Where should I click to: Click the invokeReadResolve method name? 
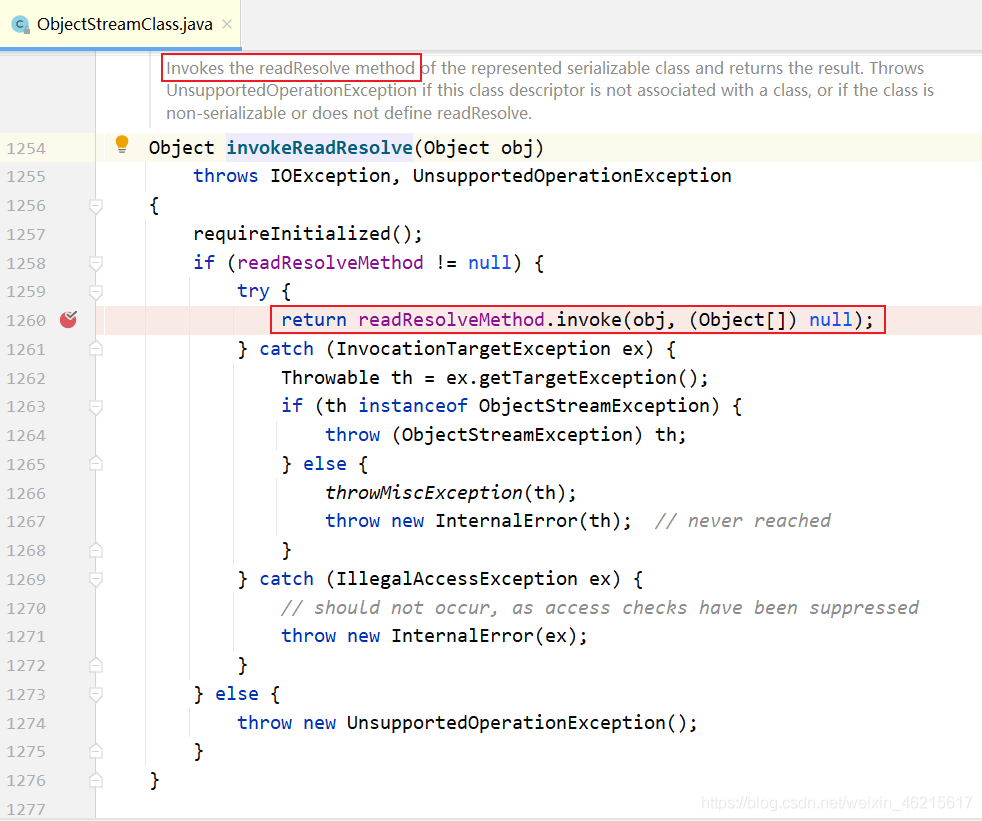[x=319, y=148]
